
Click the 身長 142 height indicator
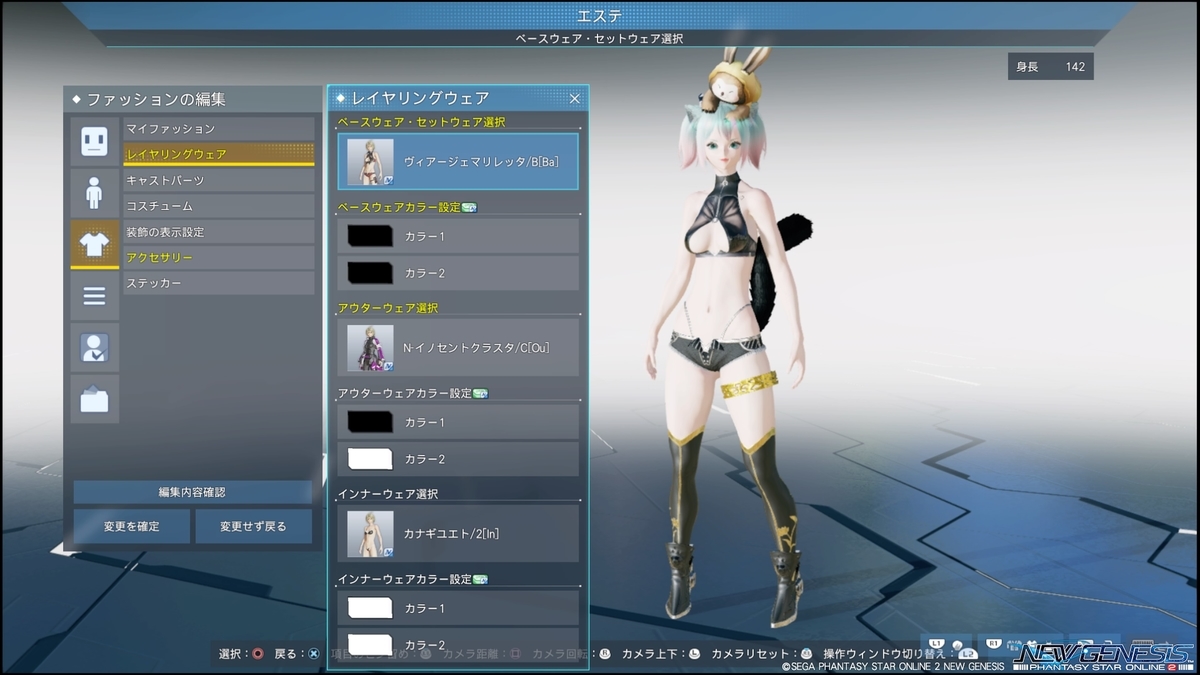point(1050,67)
